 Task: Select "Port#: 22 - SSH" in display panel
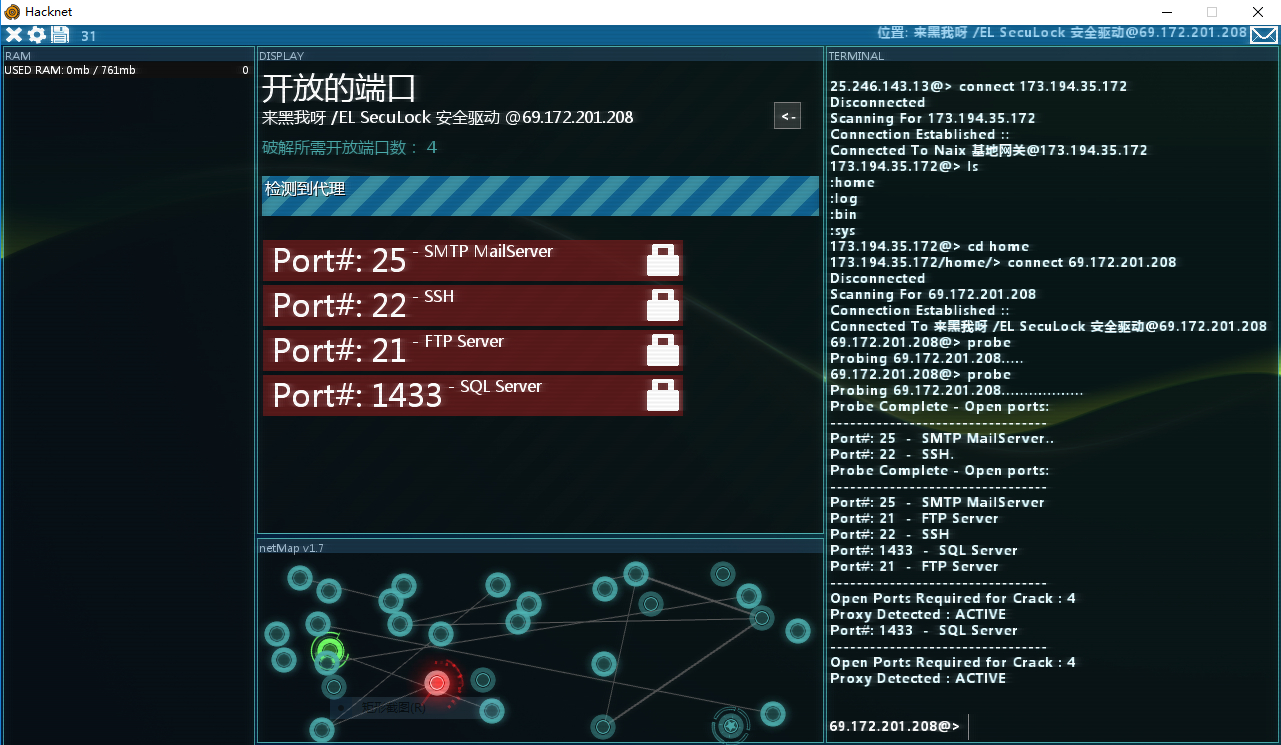(x=473, y=305)
